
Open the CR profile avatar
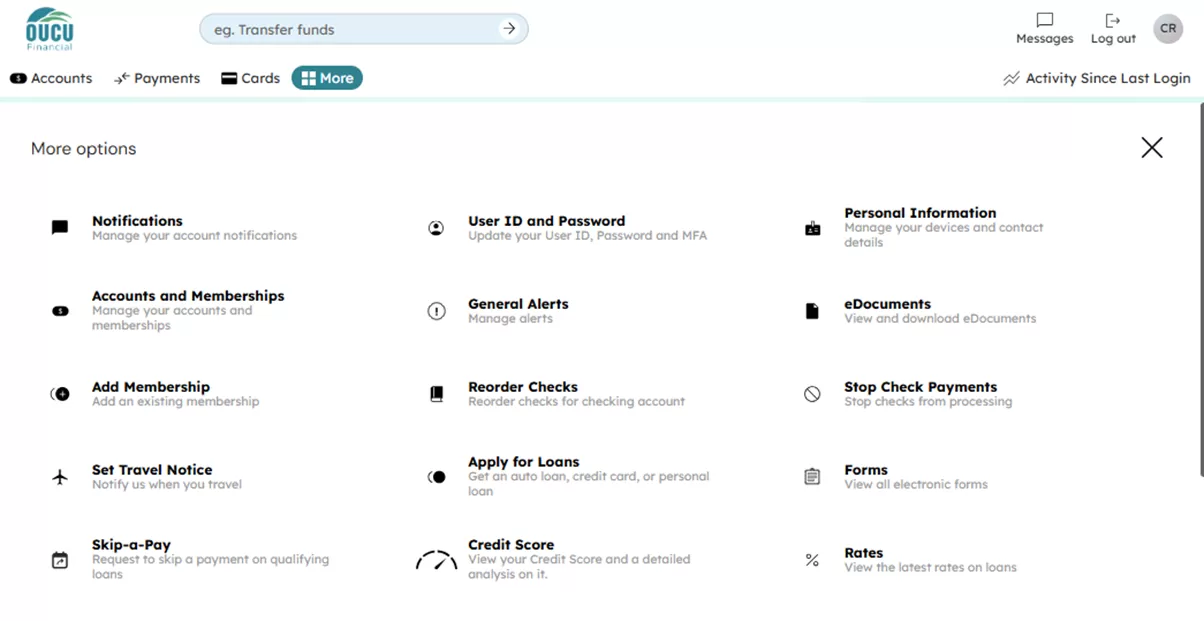pos(1168,29)
